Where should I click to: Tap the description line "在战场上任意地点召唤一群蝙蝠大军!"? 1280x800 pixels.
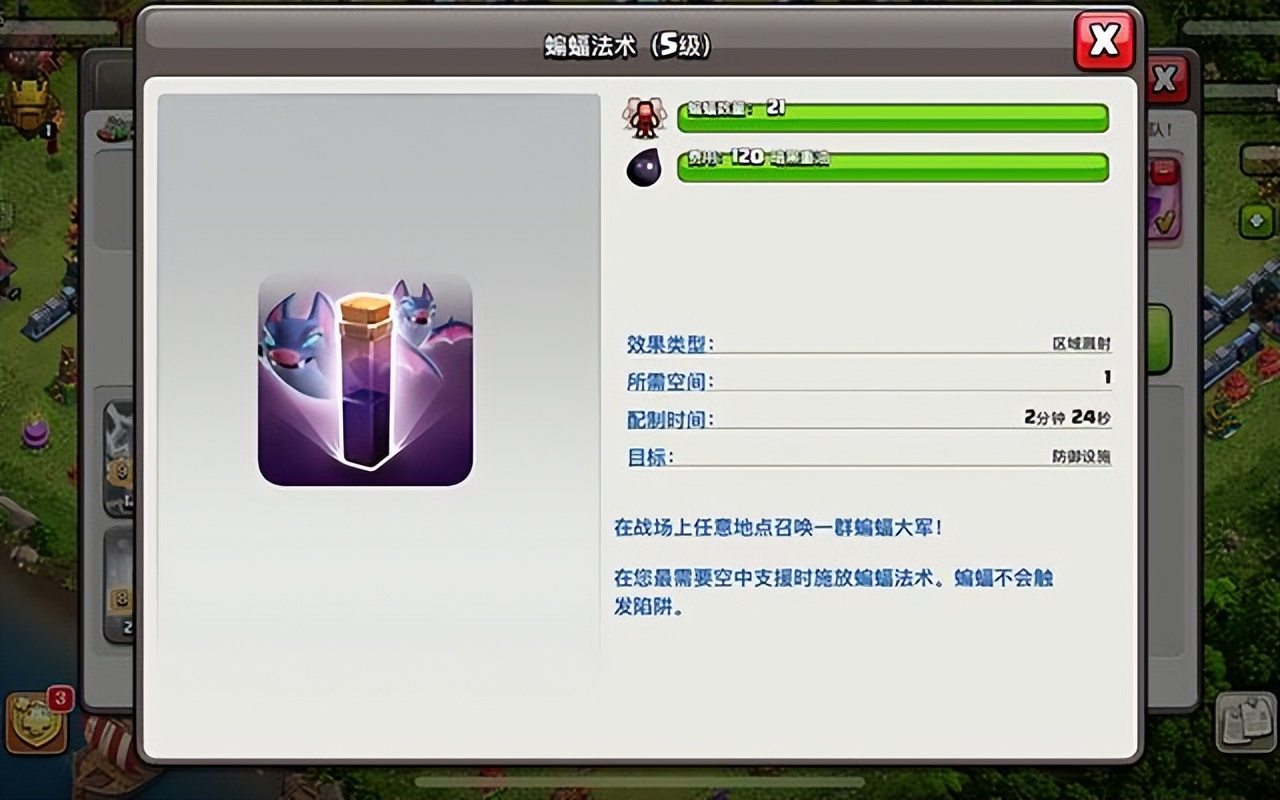[778, 527]
